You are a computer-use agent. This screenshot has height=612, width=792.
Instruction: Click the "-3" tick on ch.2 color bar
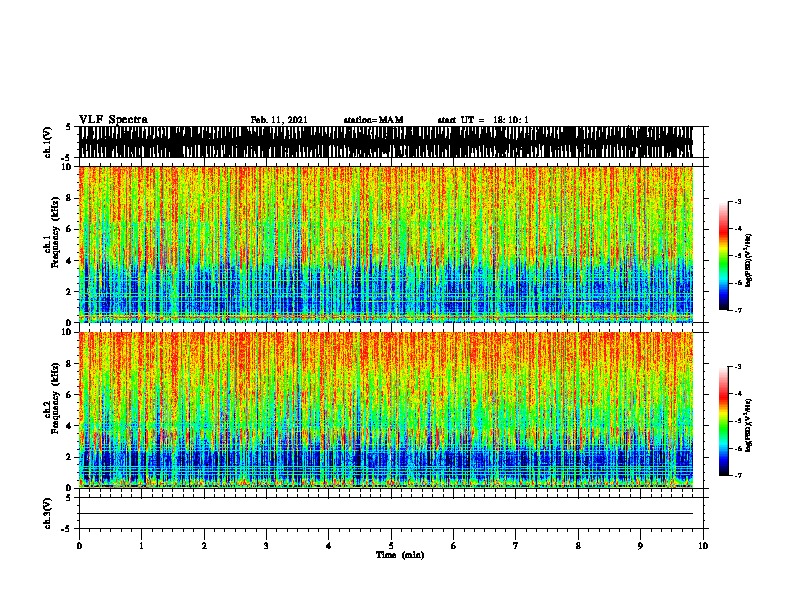738,367
